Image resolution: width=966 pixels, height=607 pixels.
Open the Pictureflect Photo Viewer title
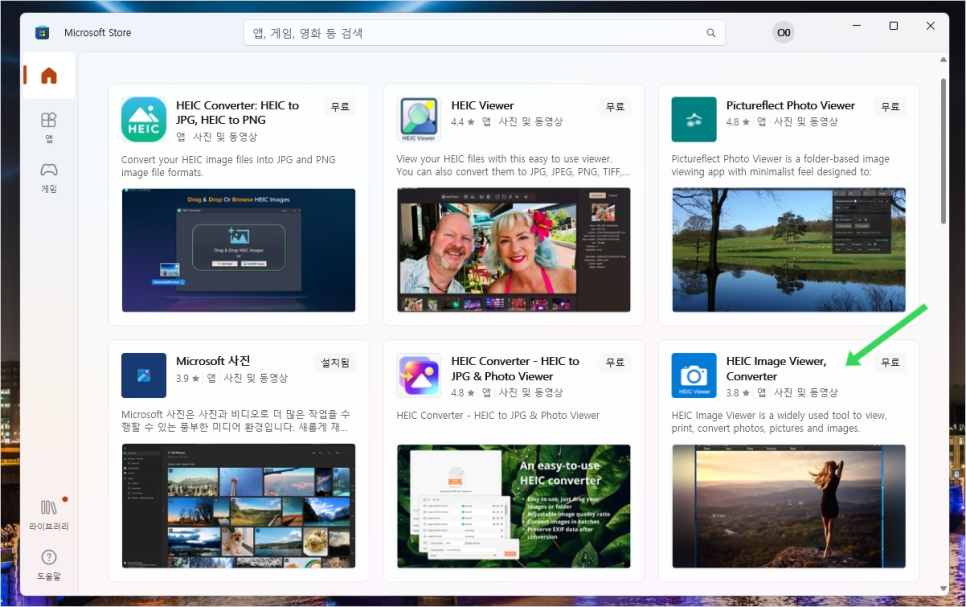point(790,105)
